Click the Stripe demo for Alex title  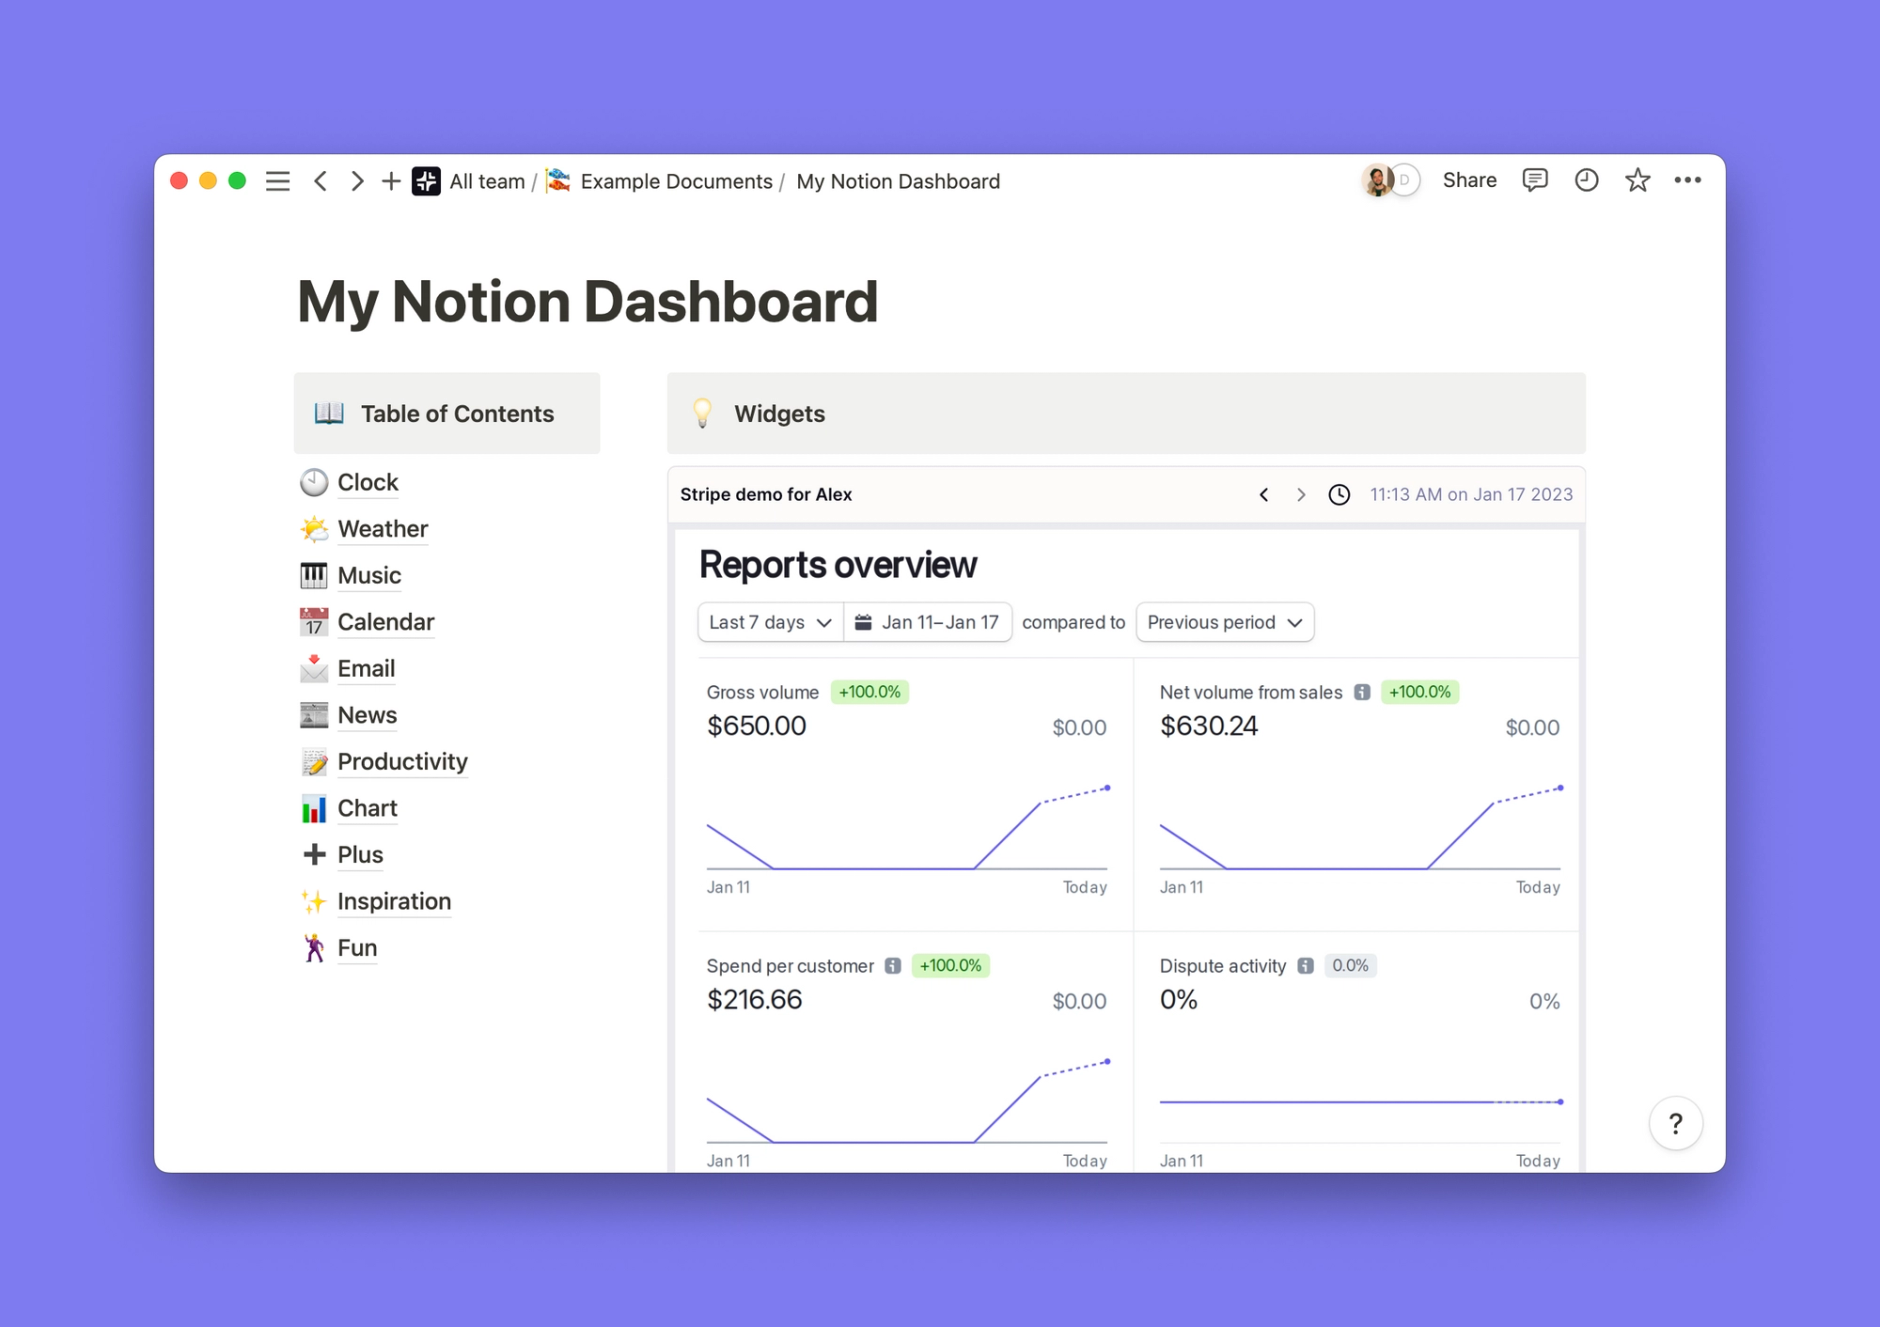pyautogui.click(x=766, y=495)
